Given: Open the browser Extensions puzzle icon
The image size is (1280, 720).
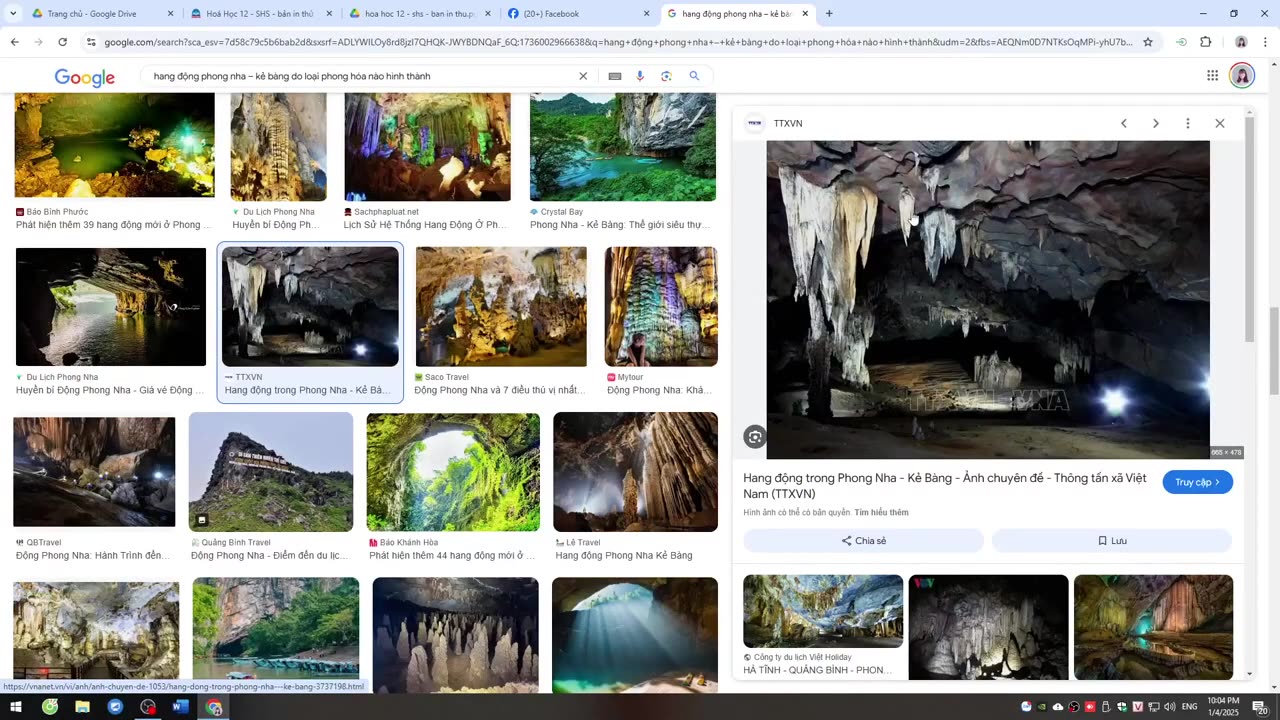Looking at the screenshot, I should click(1205, 42).
